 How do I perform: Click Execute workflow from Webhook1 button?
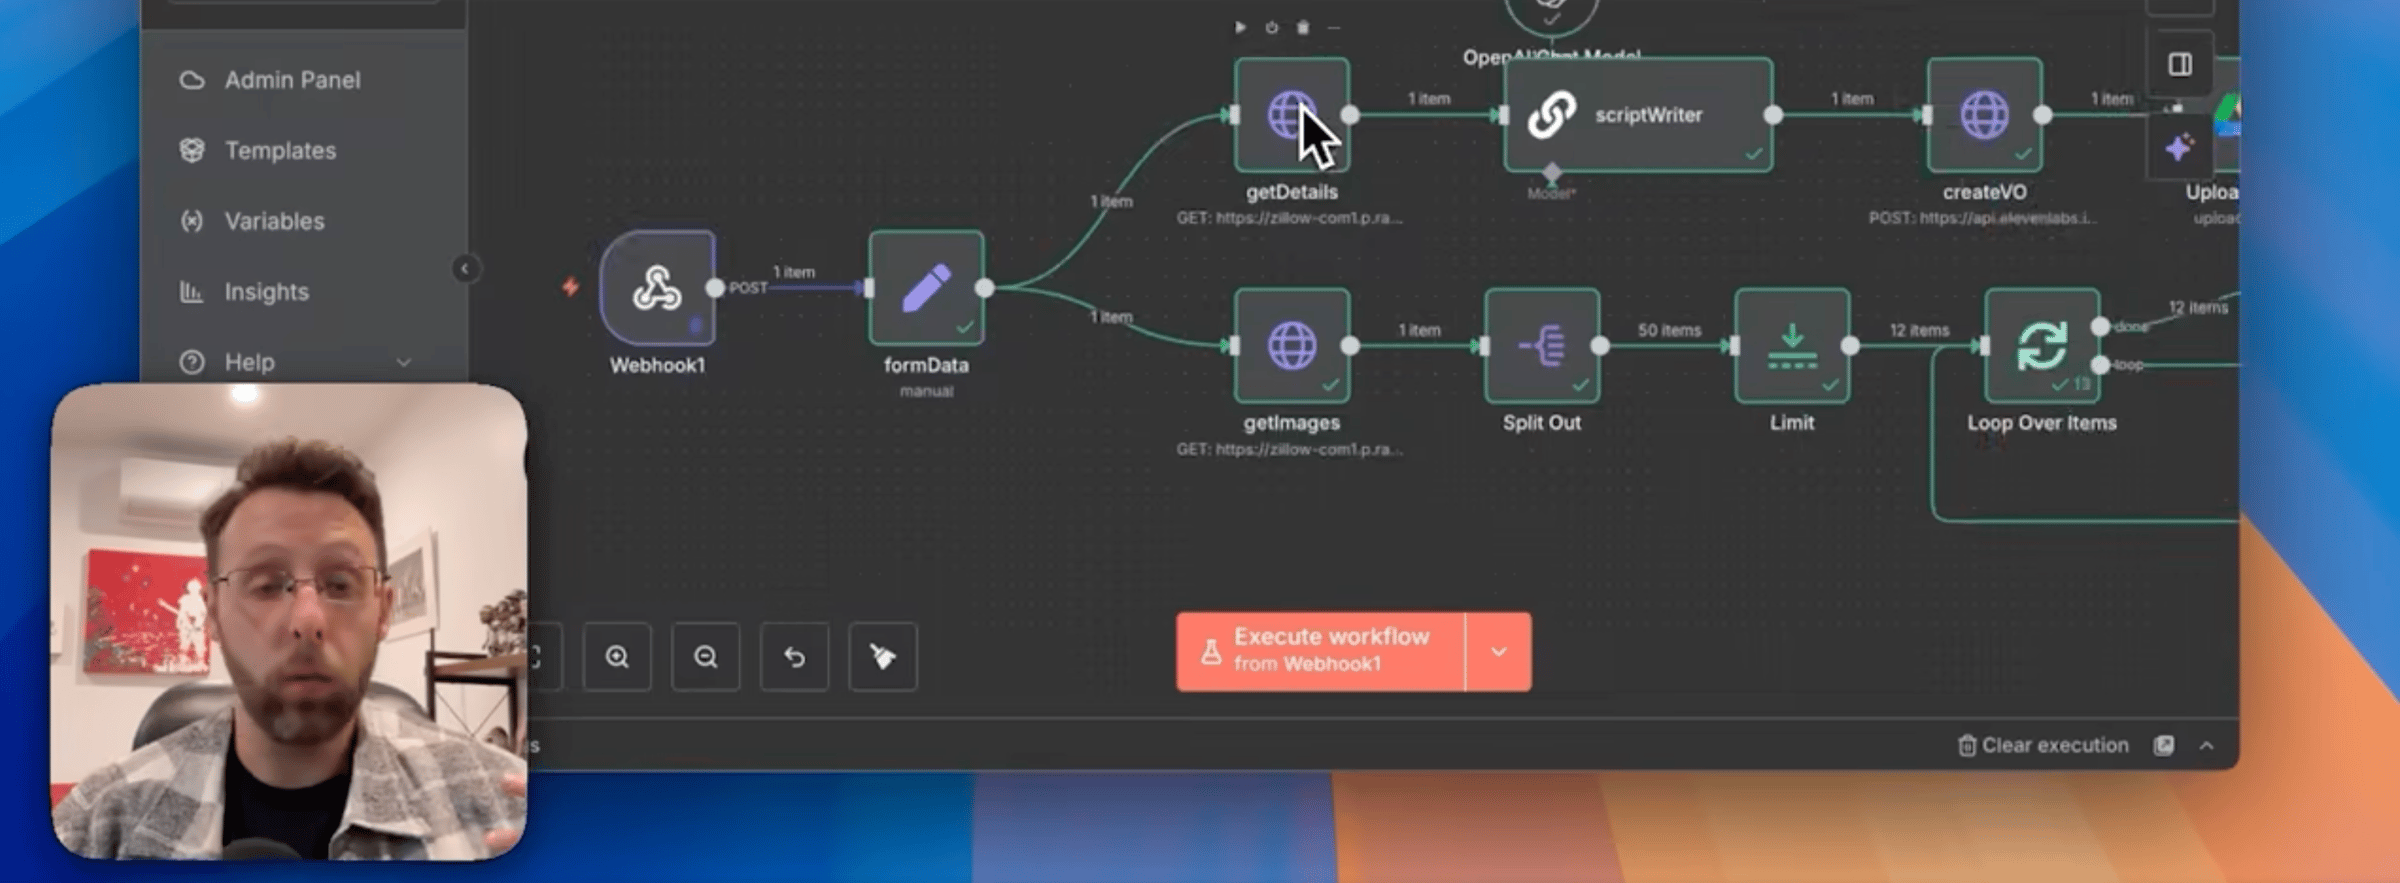1320,652
